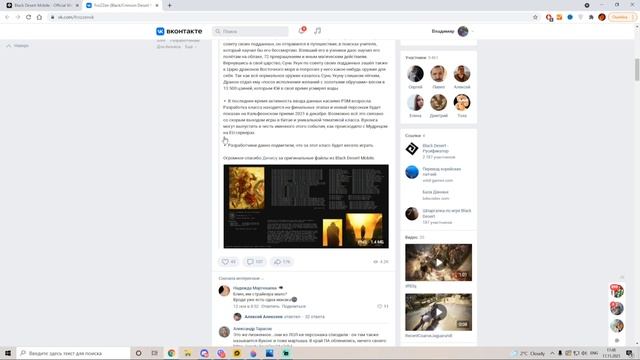Click 'Поделиться' under the first comment

click(x=293, y=306)
